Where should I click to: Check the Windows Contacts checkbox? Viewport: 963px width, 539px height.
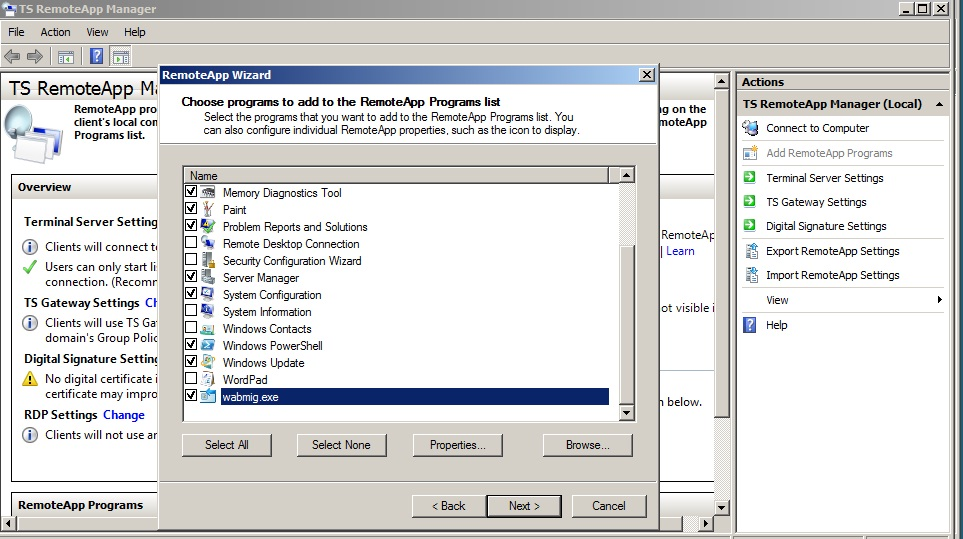pos(191,327)
